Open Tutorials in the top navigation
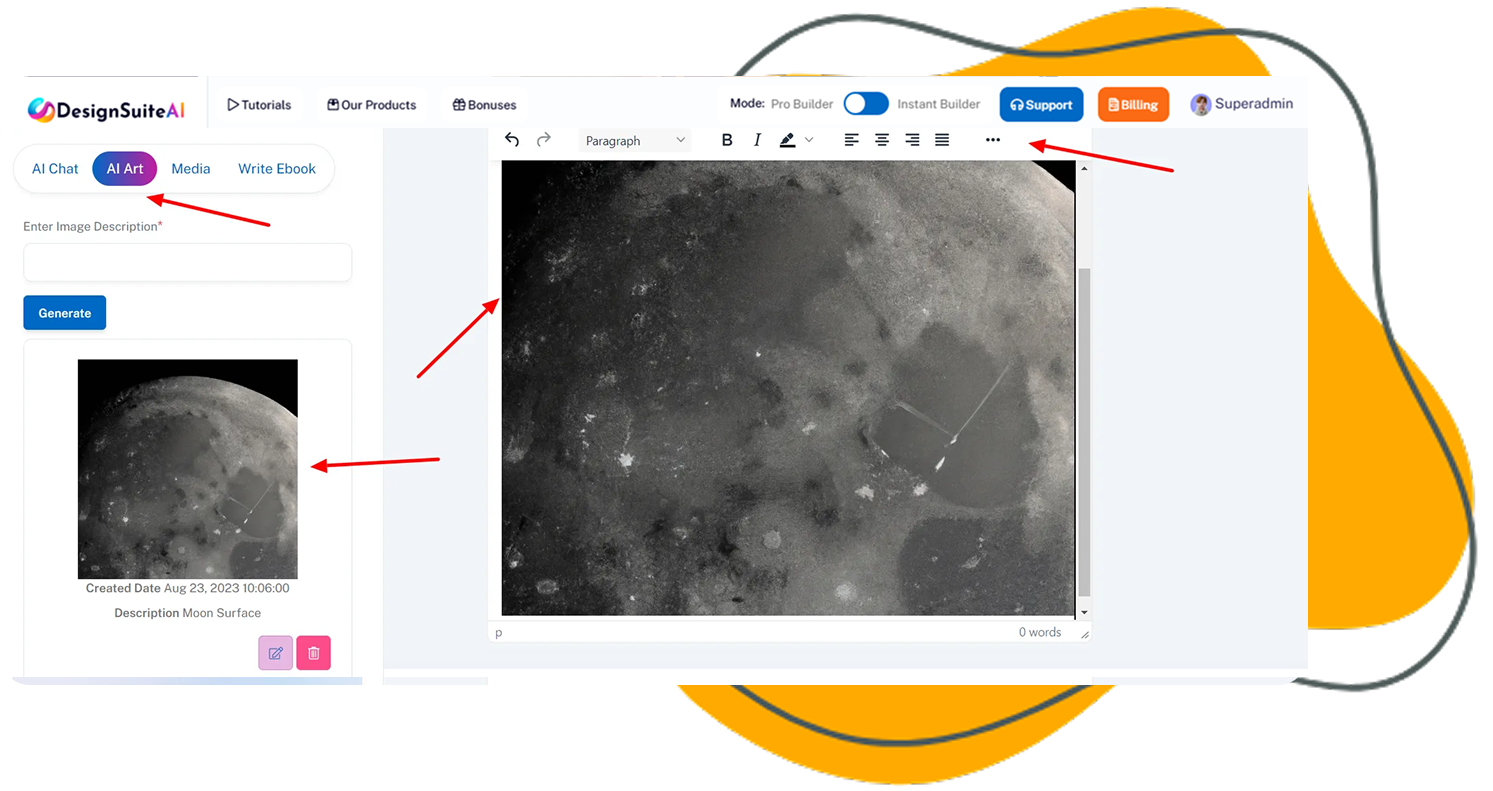The width and height of the screenshot is (1493, 791). (x=259, y=105)
